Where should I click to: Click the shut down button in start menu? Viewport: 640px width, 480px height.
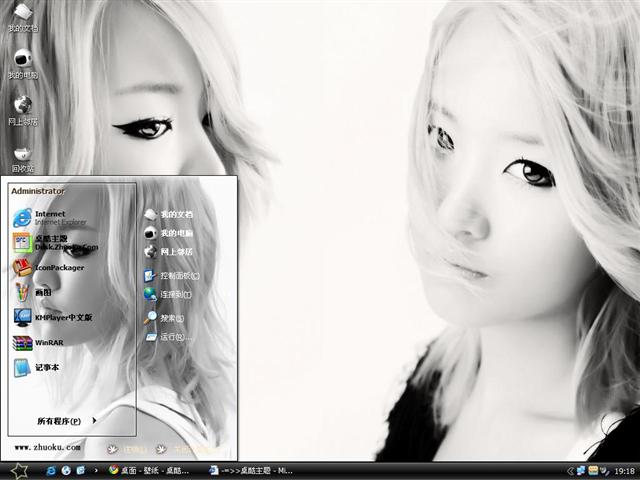[x=184, y=449]
